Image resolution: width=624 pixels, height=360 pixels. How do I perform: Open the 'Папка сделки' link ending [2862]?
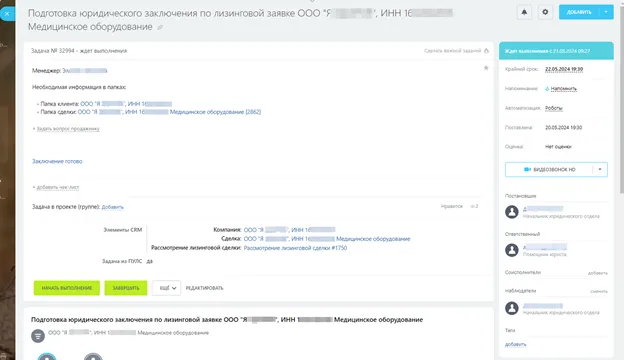(169, 112)
